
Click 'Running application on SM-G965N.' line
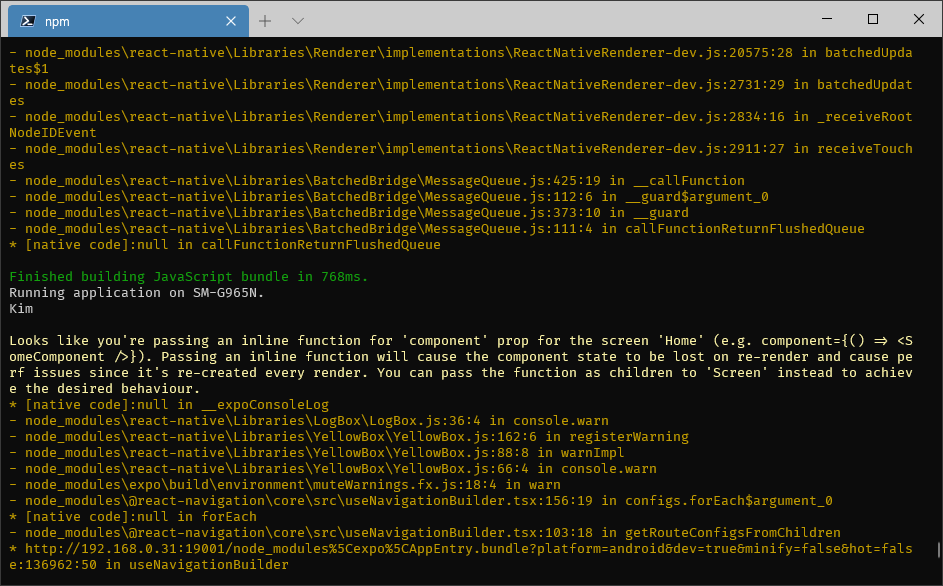pos(137,292)
